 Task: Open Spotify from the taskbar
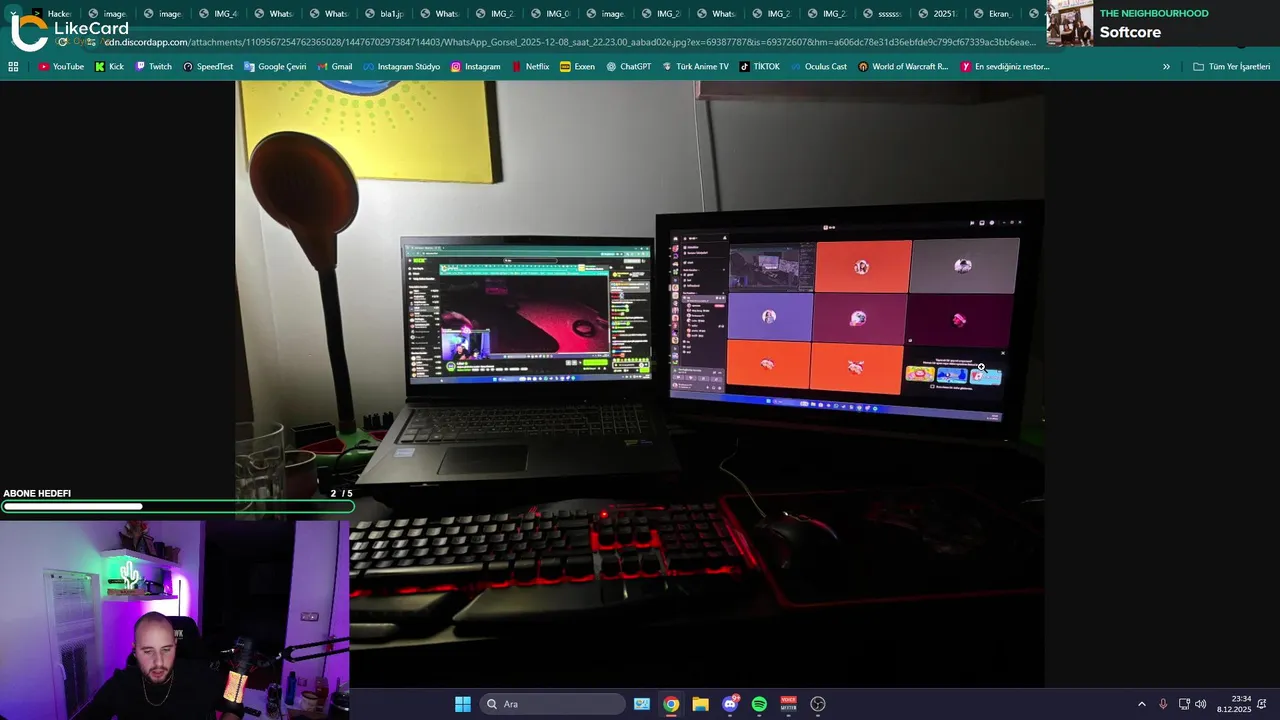[759, 704]
